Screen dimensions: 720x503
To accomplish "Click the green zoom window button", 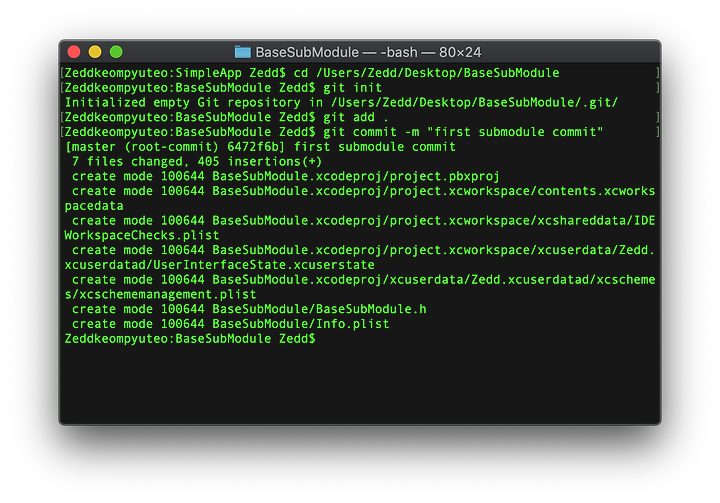I will 116,52.
